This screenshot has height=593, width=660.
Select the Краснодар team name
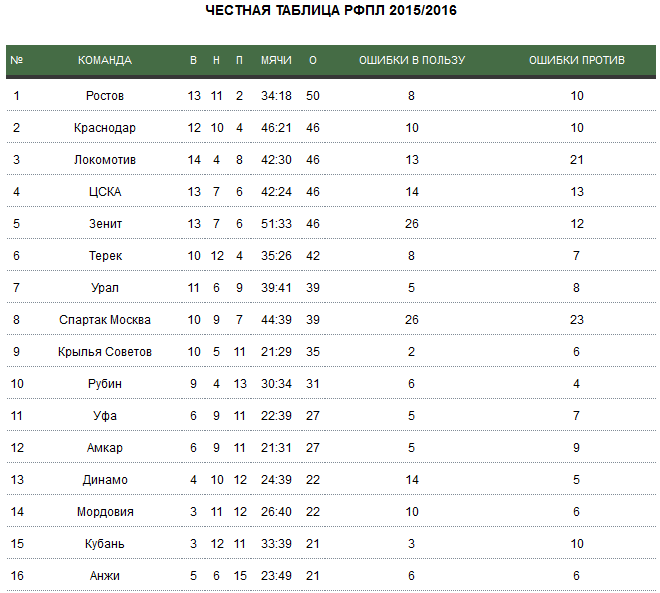[105, 128]
